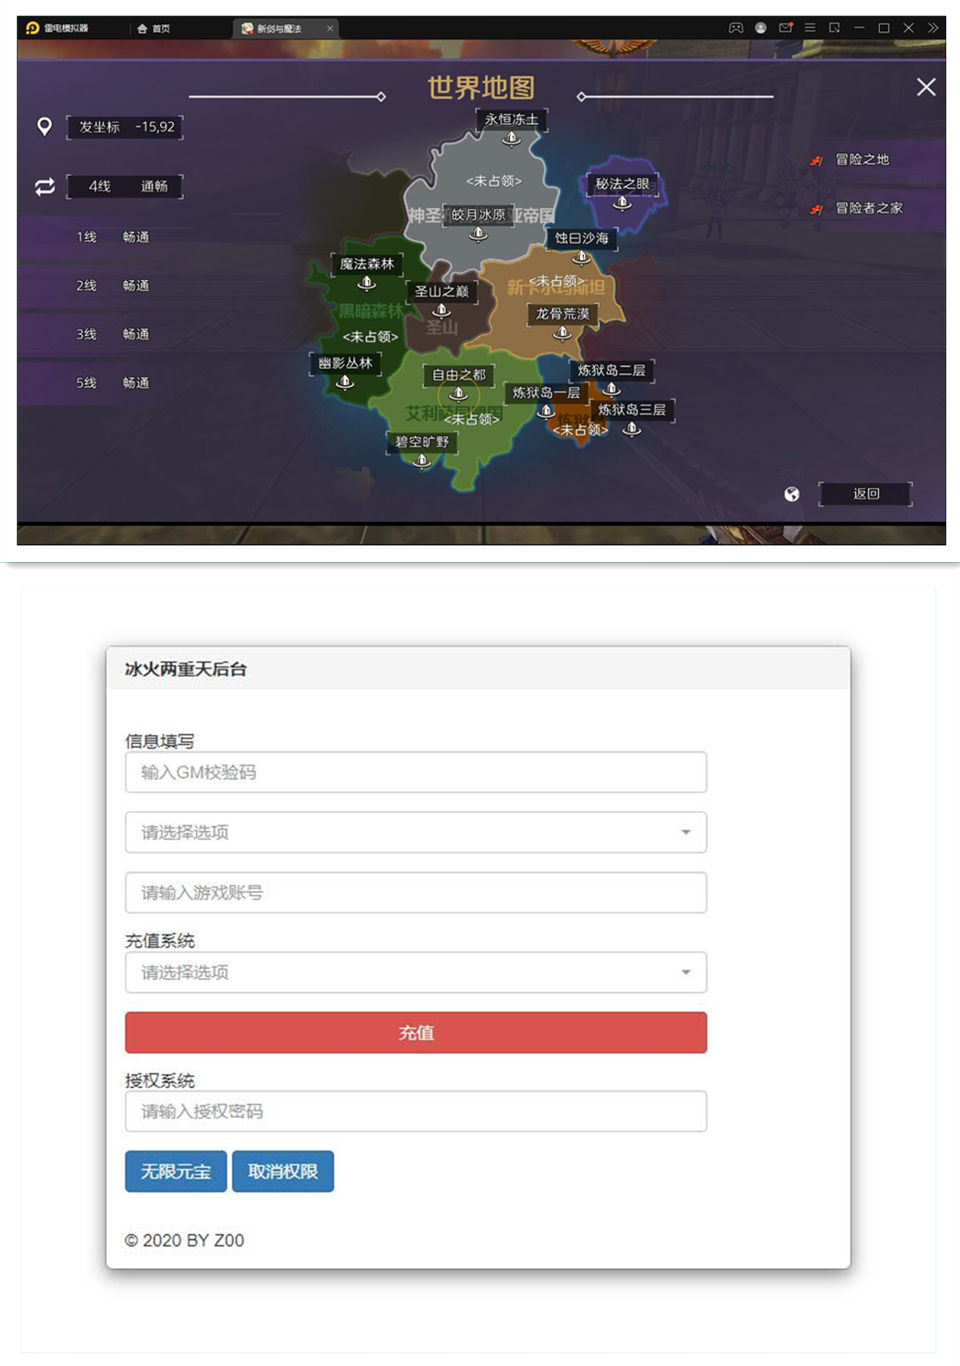Viewport: 960px width, 1366px height.
Task: Click the 自由之都 city marker
Action: click(458, 393)
